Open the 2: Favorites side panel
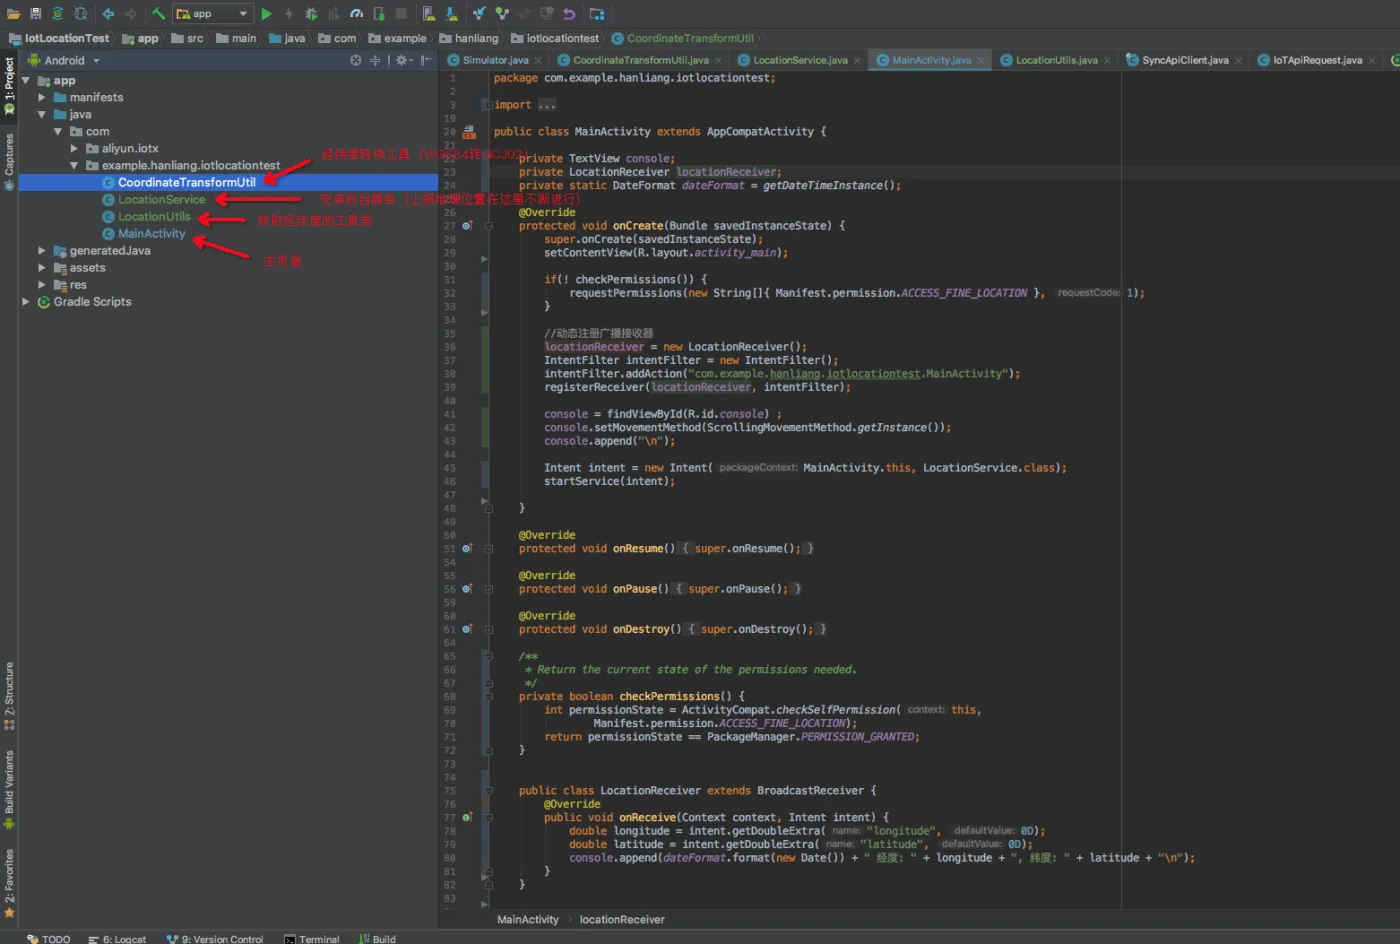 tap(9, 883)
